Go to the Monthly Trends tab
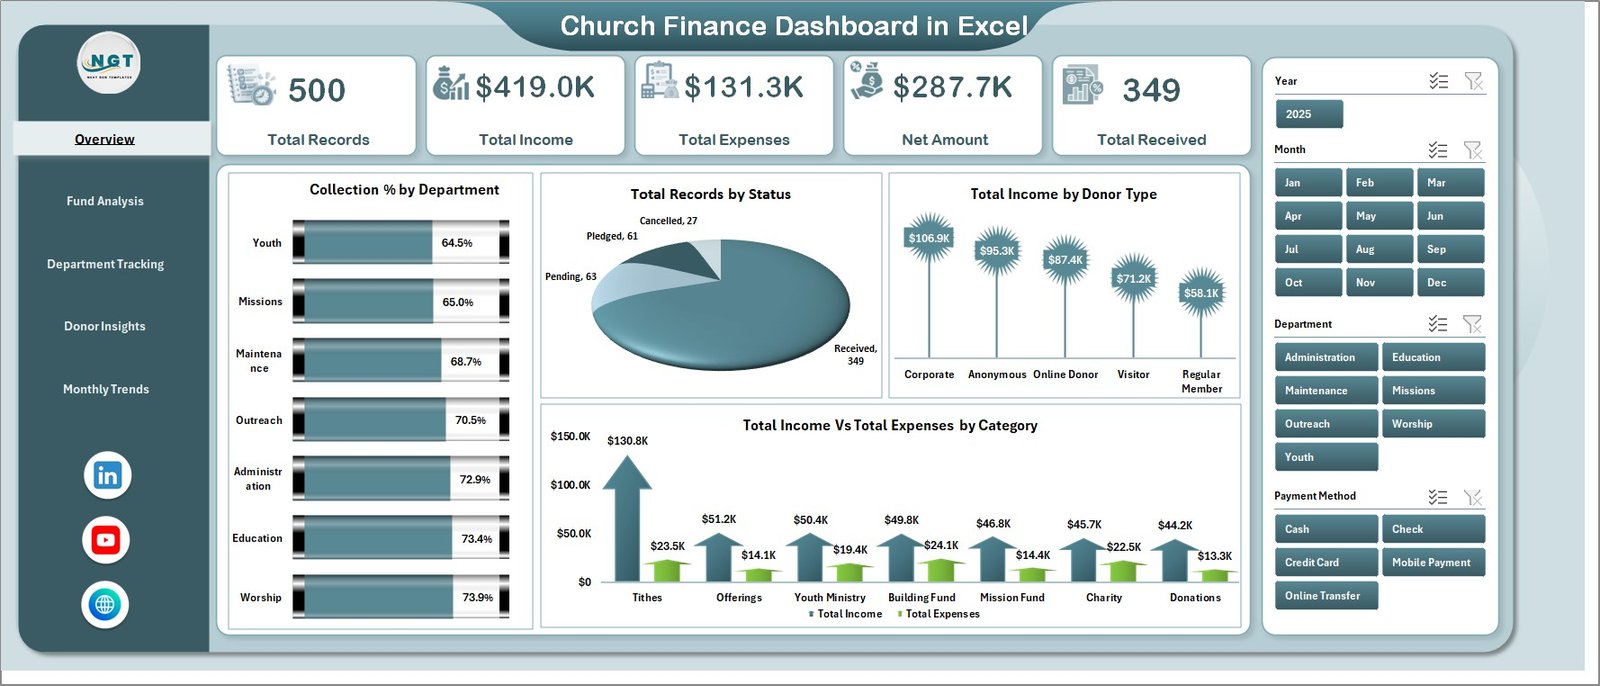This screenshot has width=1600, height=686. click(x=105, y=389)
